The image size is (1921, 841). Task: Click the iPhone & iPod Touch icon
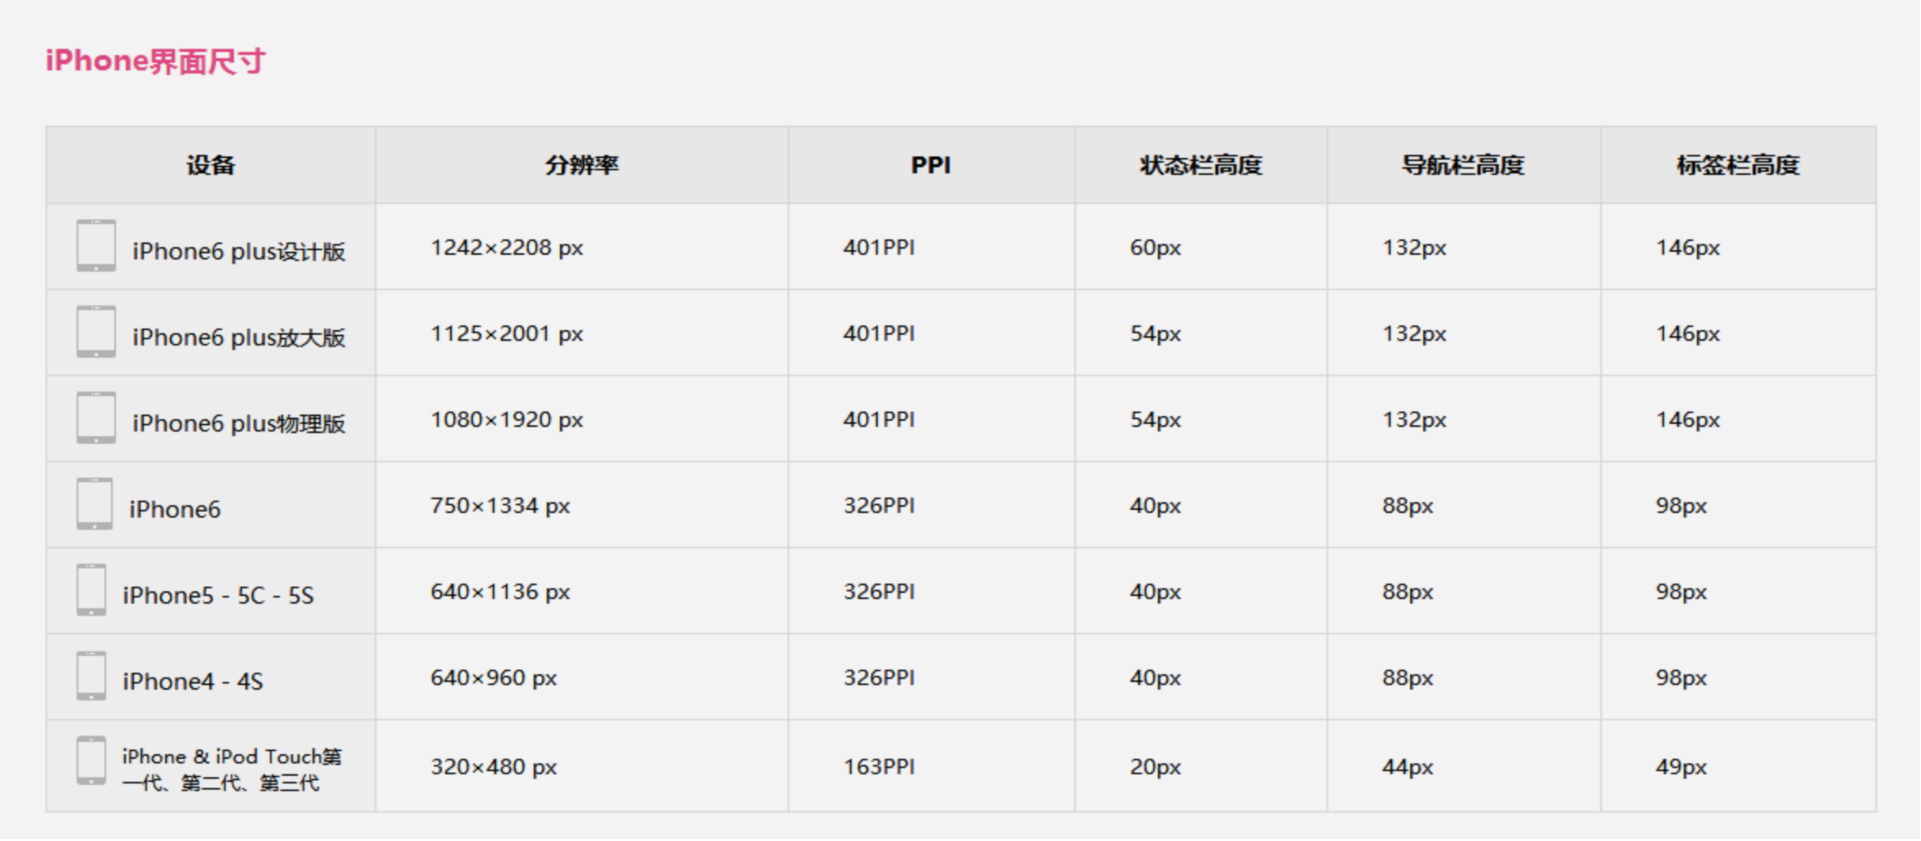tap(91, 761)
